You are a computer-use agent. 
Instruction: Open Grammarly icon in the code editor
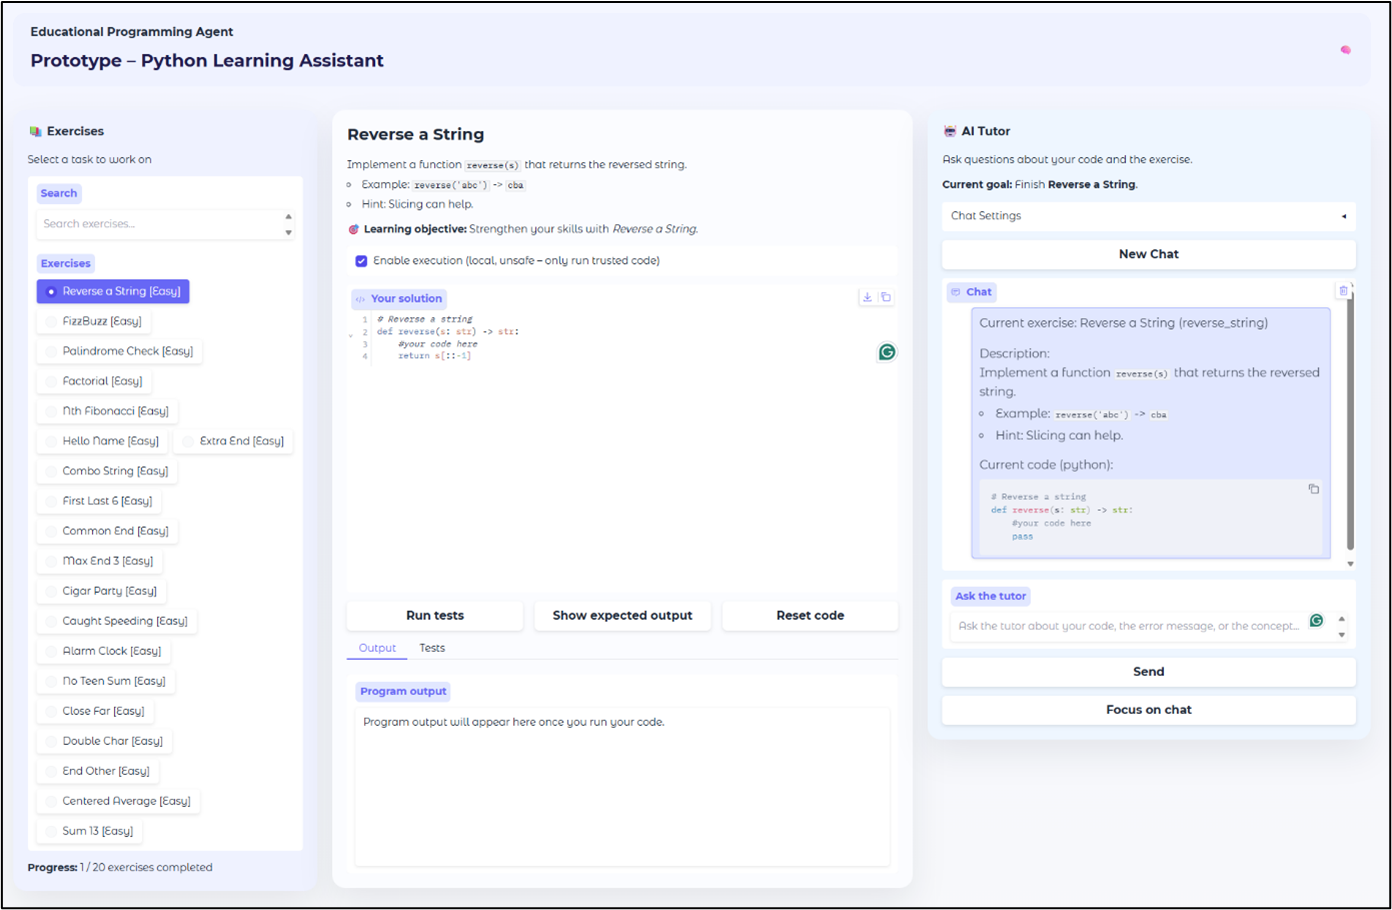887,352
